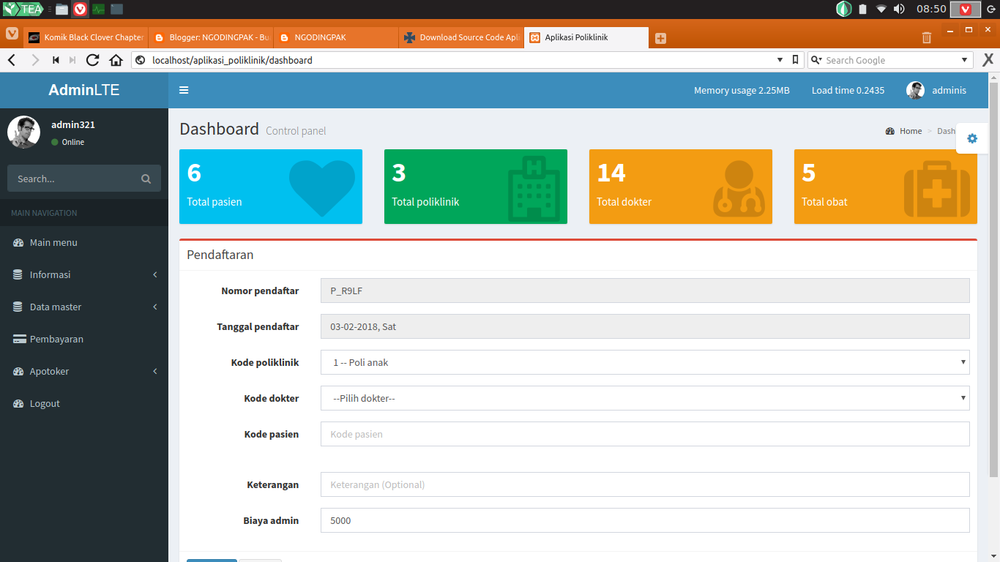The height and width of the screenshot is (562, 1000).
Task: Click the clock showing 08:50
Action: click(x=931, y=9)
